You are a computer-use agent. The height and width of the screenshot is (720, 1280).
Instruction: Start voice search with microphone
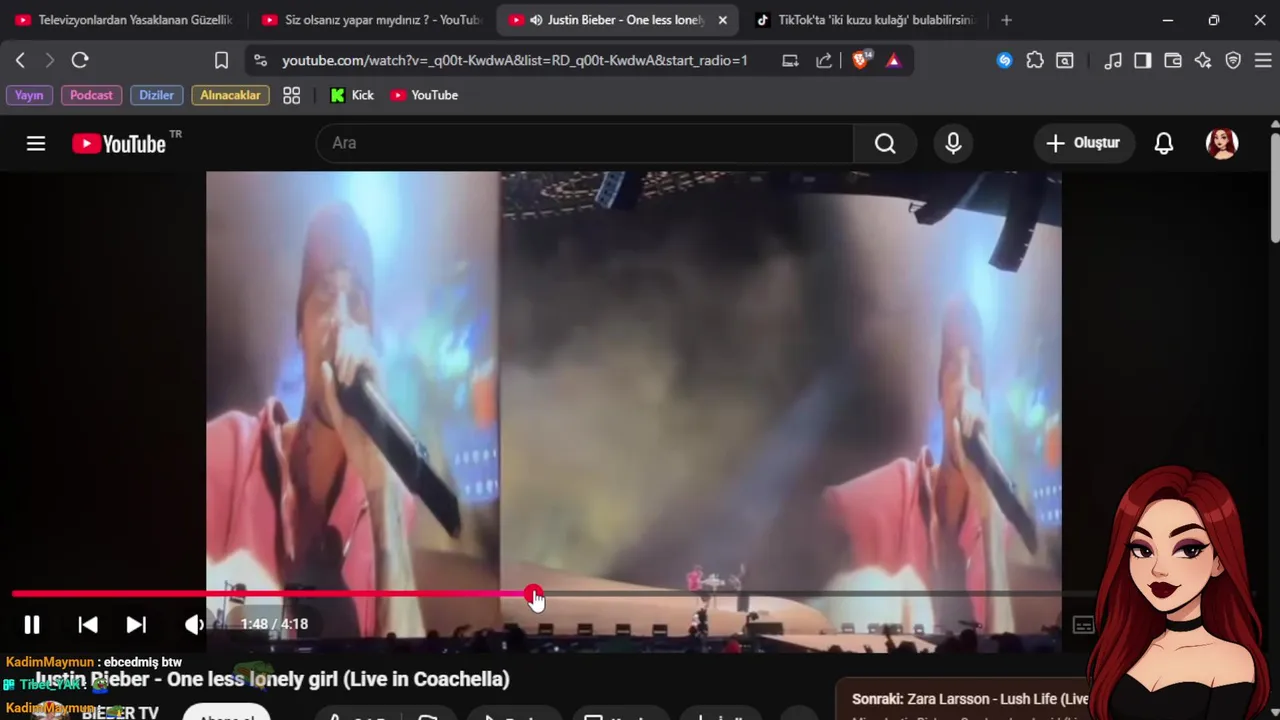[953, 143]
